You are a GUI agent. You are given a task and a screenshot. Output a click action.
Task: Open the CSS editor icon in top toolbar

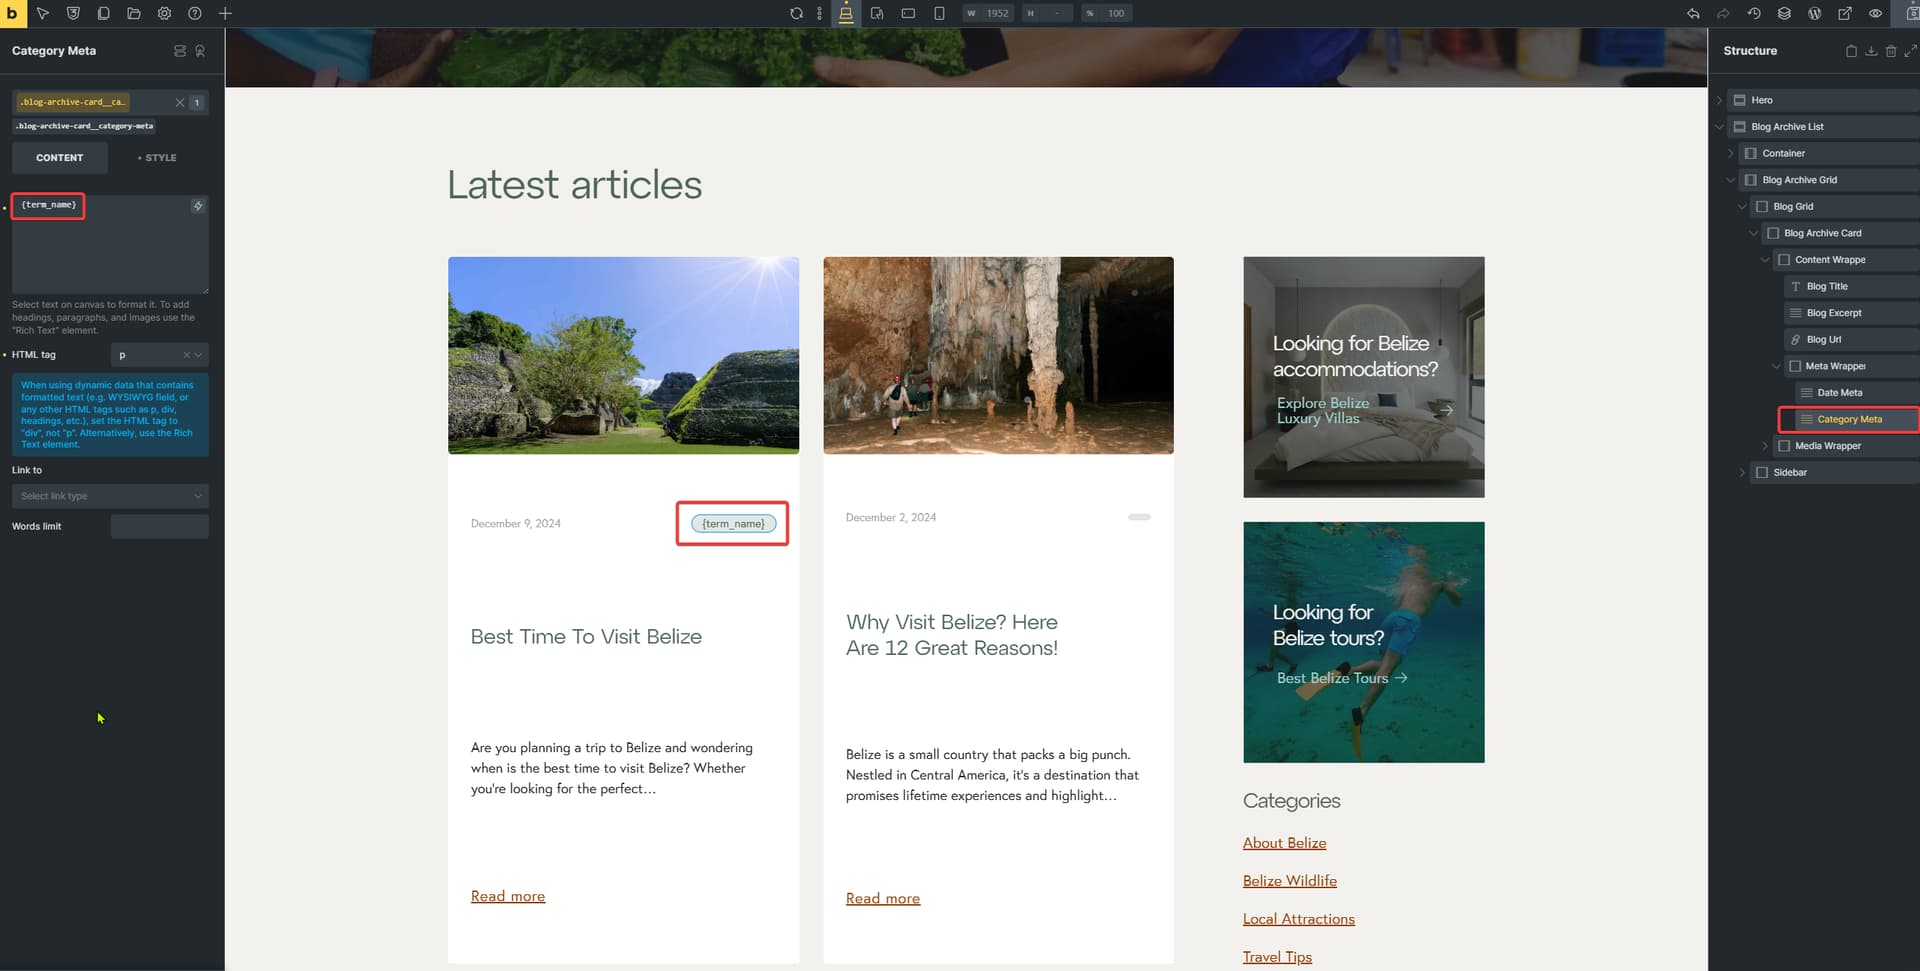click(x=73, y=13)
